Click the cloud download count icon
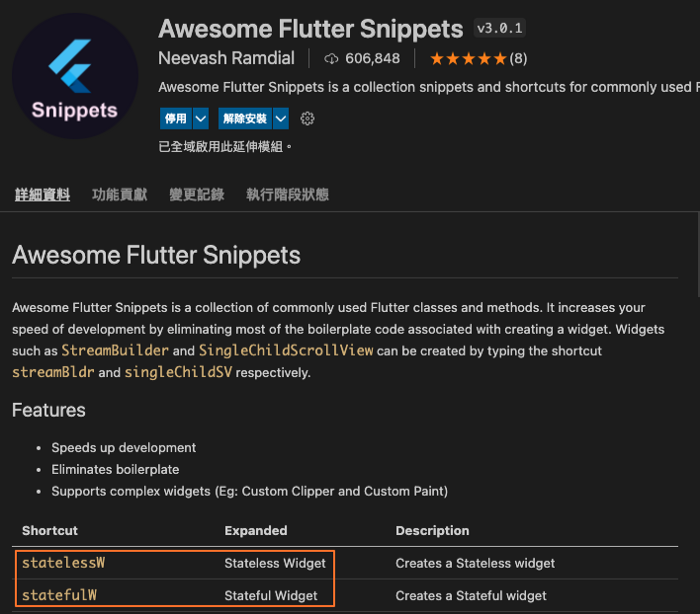The width and height of the screenshot is (700, 614). click(332, 59)
